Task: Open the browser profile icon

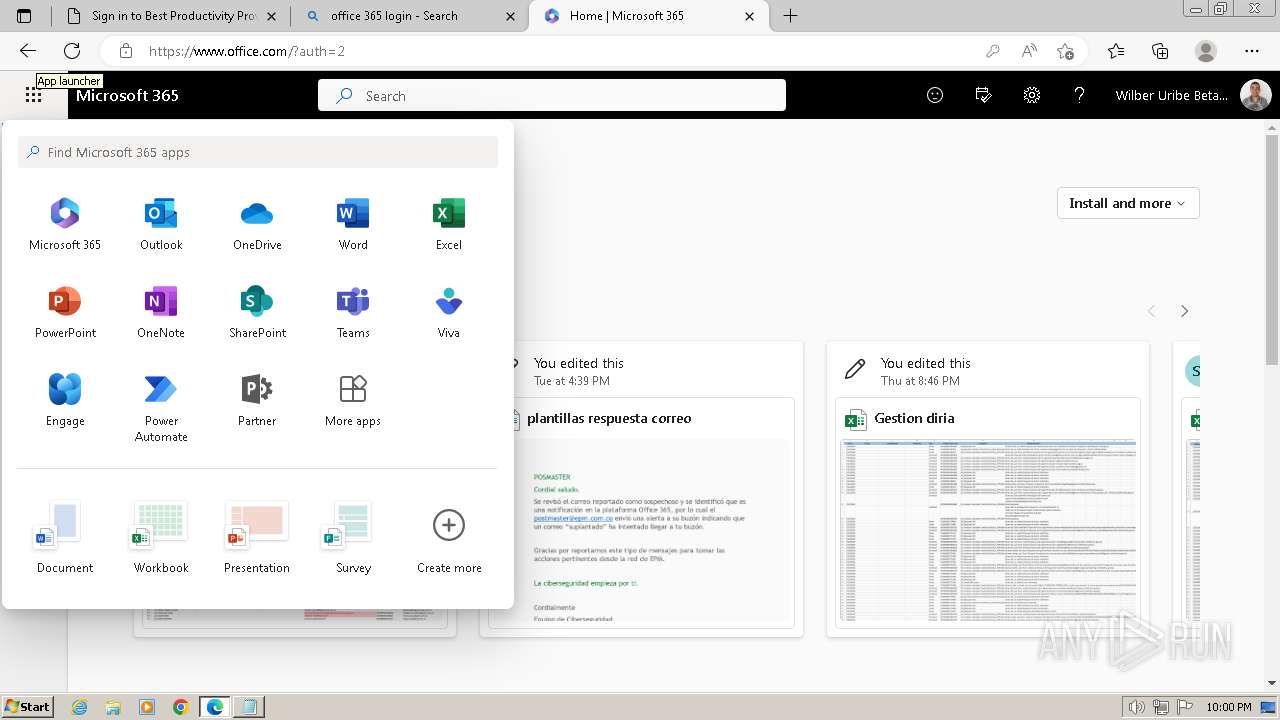Action: click(1206, 51)
